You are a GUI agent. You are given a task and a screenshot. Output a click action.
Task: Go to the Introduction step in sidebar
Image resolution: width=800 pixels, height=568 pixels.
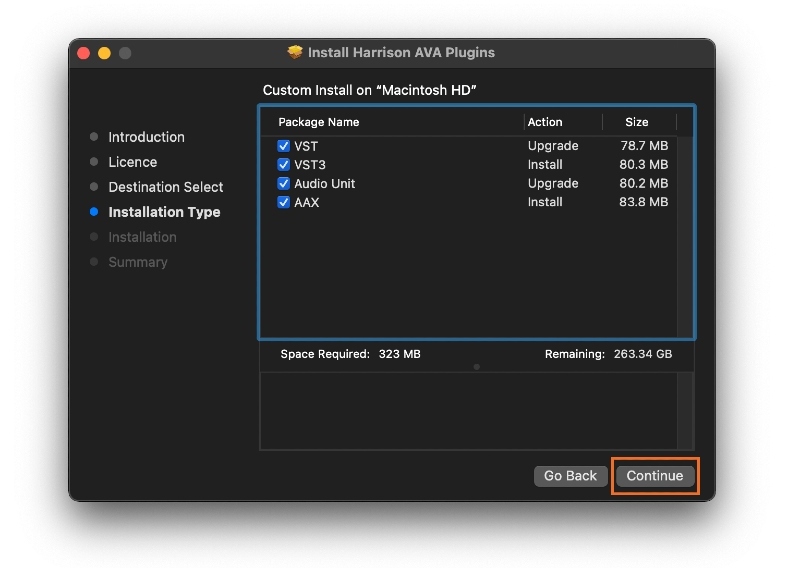(x=146, y=137)
